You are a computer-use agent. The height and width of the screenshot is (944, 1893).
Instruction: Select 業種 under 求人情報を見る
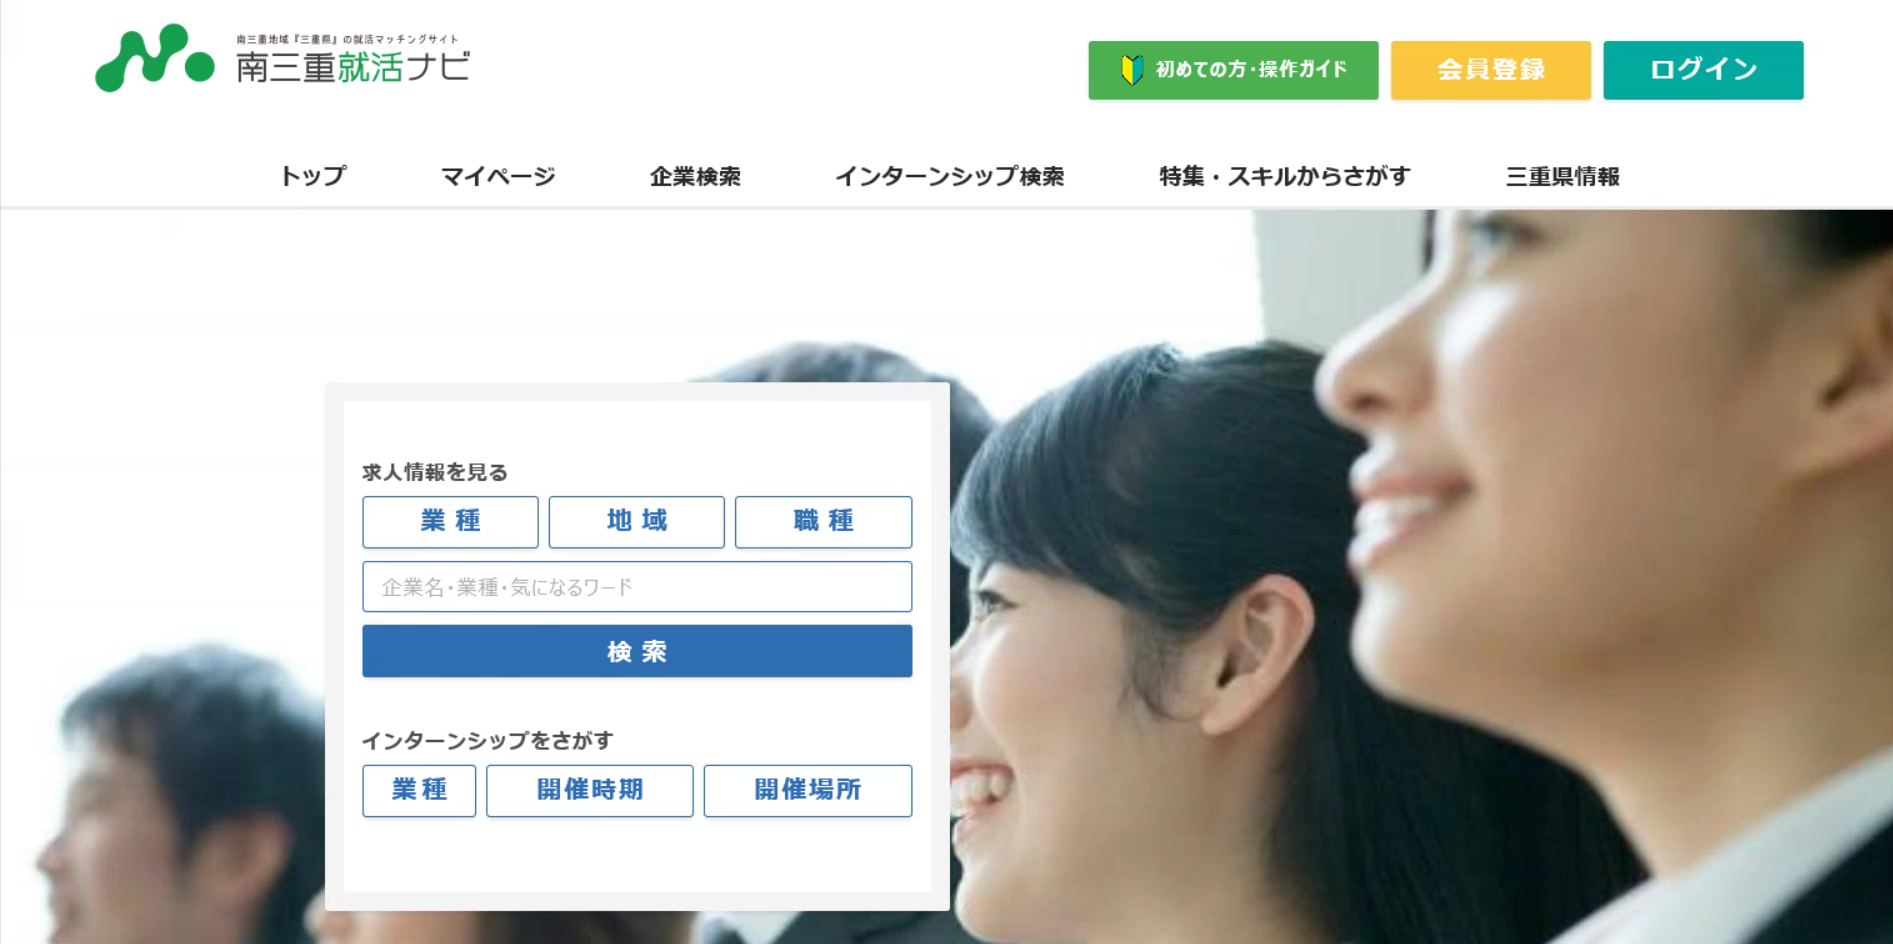[450, 521]
